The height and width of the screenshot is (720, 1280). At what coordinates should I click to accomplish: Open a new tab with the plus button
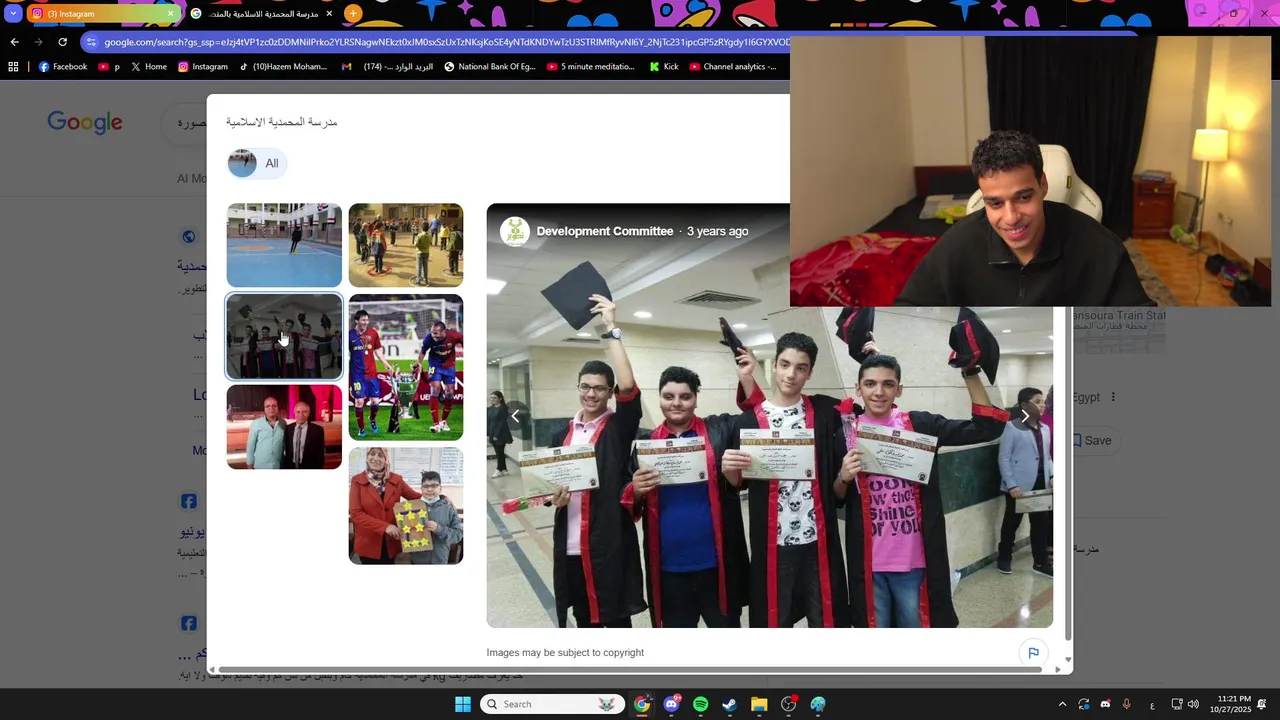tap(353, 14)
